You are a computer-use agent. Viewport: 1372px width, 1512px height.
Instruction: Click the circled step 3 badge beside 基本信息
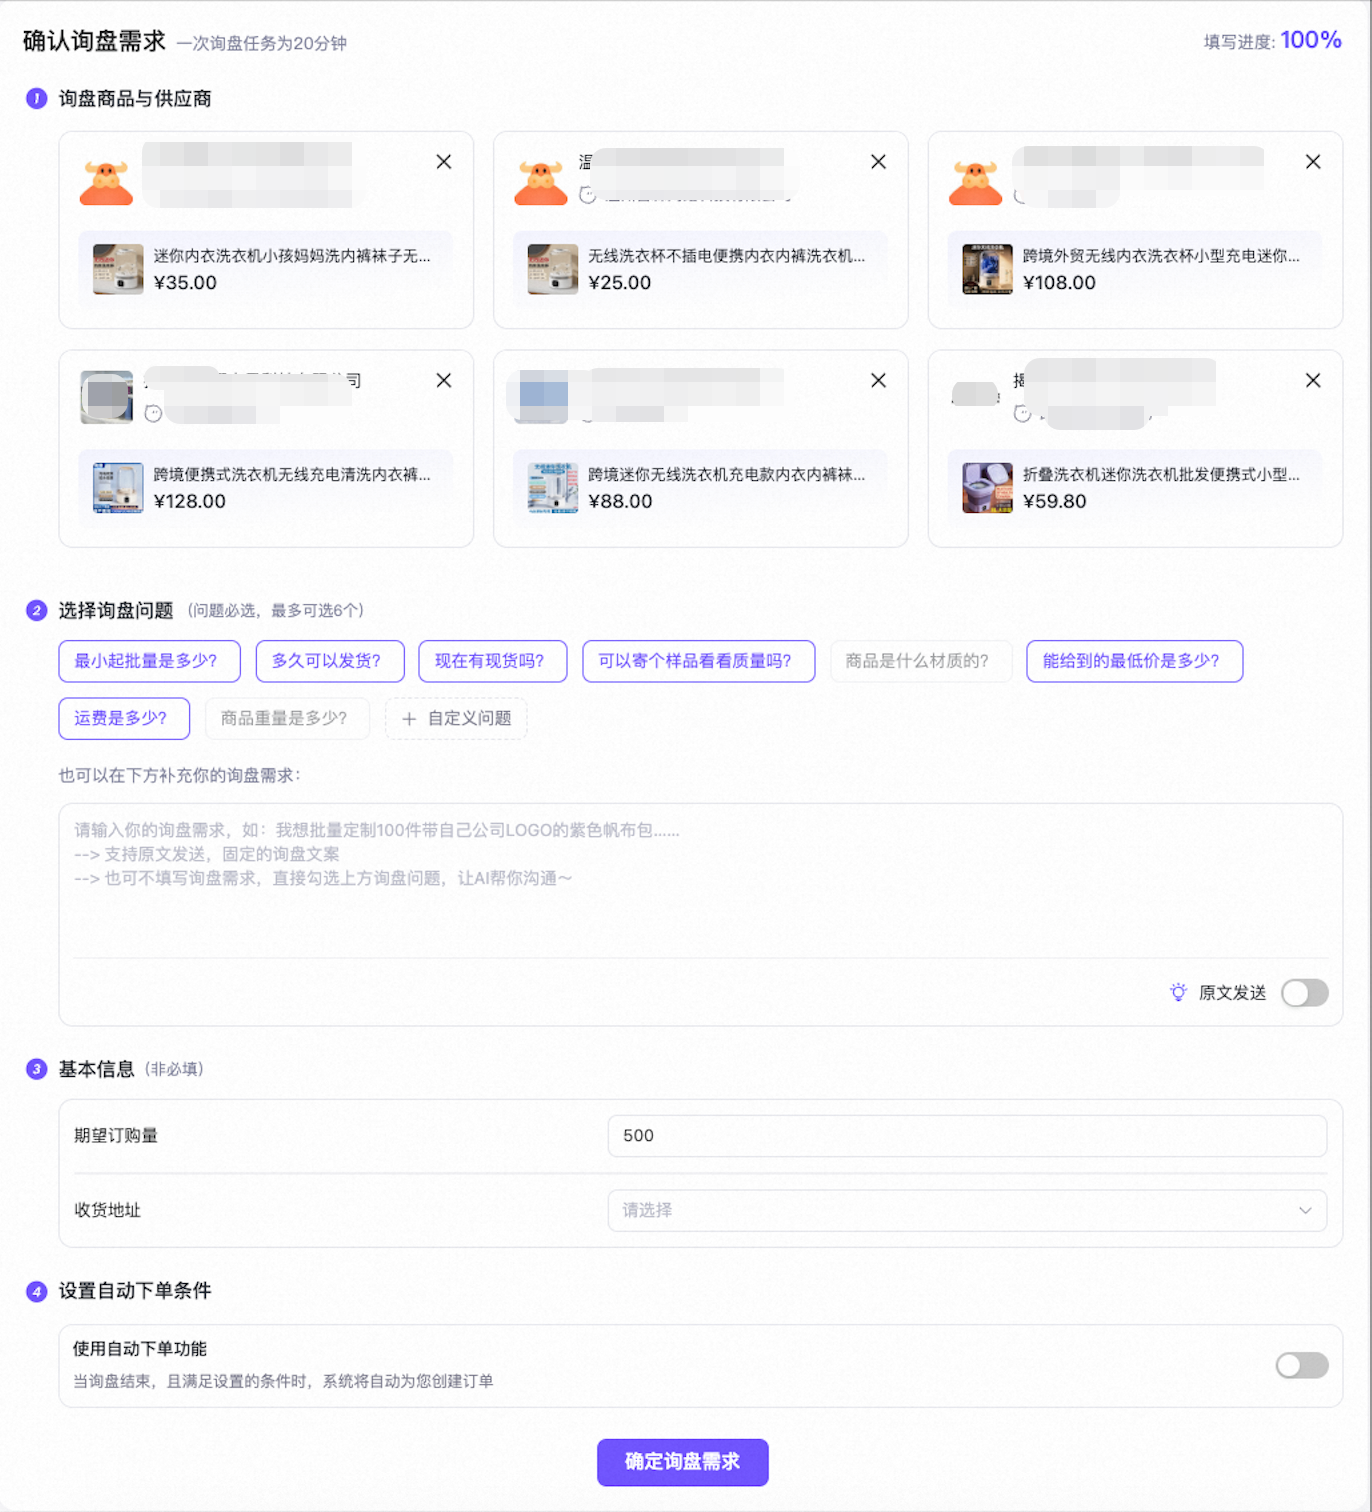(x=35, y=1069)
